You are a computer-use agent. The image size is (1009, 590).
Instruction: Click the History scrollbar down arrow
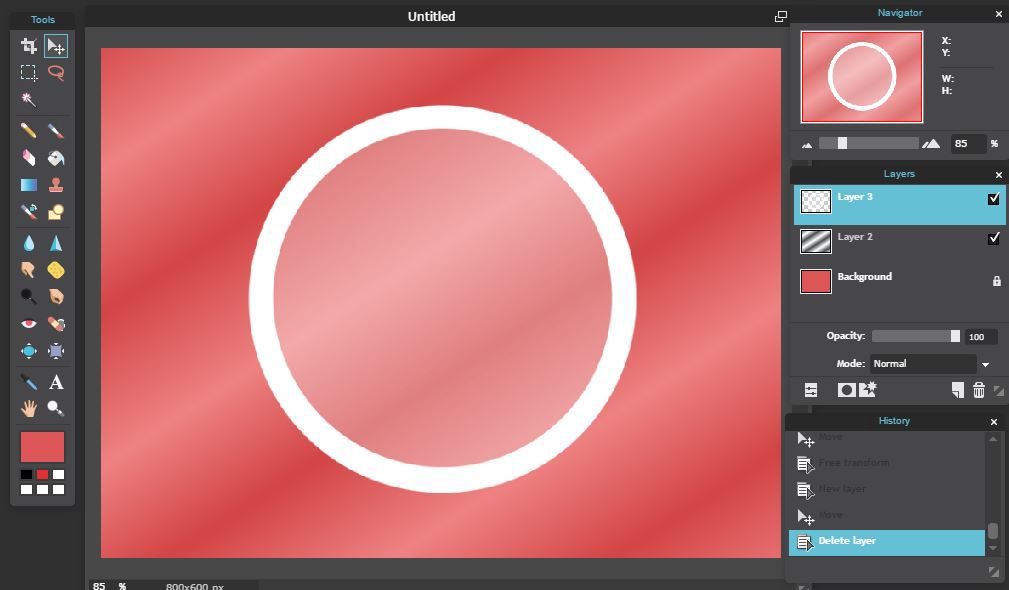tap(993, 549)
